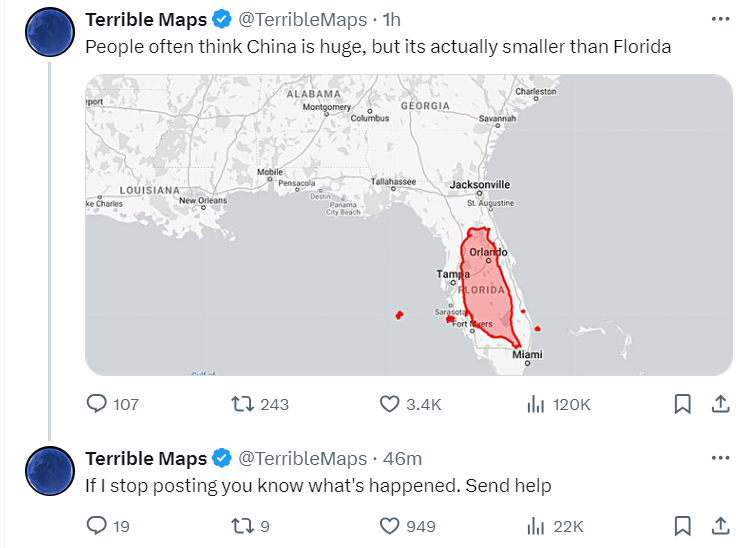Open more options for the first tweet

click(720, 19)
